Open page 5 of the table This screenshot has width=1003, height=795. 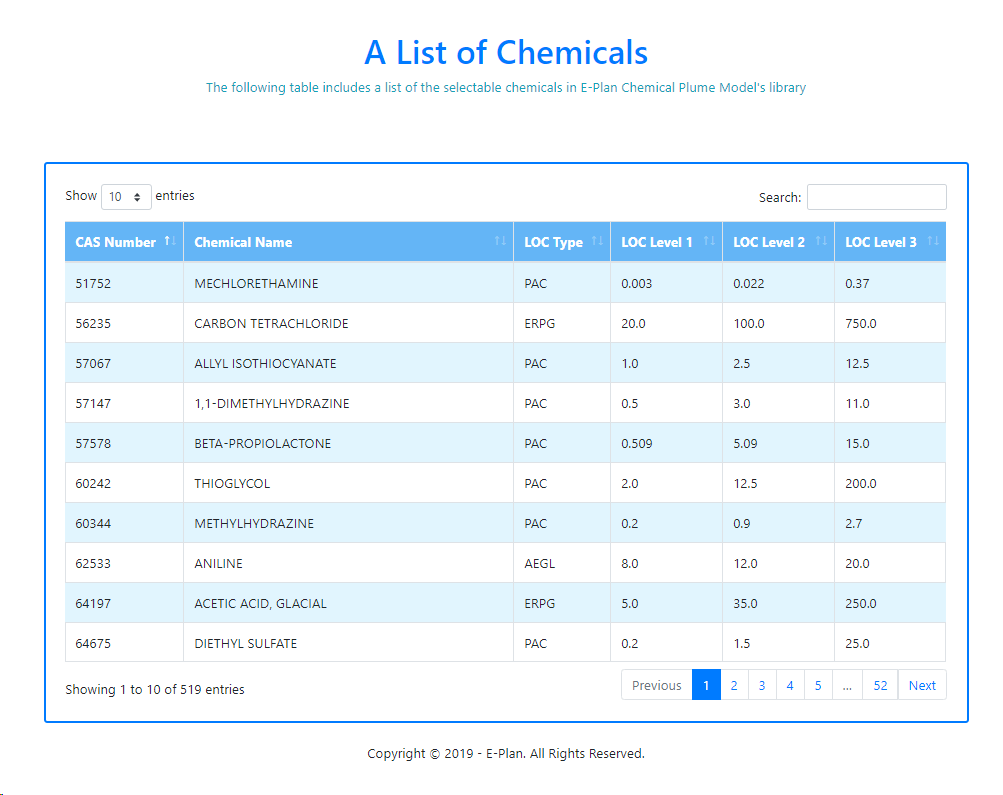pos(818,685)
